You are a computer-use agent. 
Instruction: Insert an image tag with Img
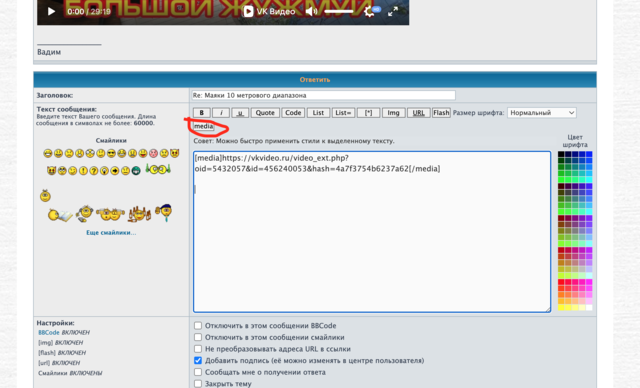[x=393, y=113]
